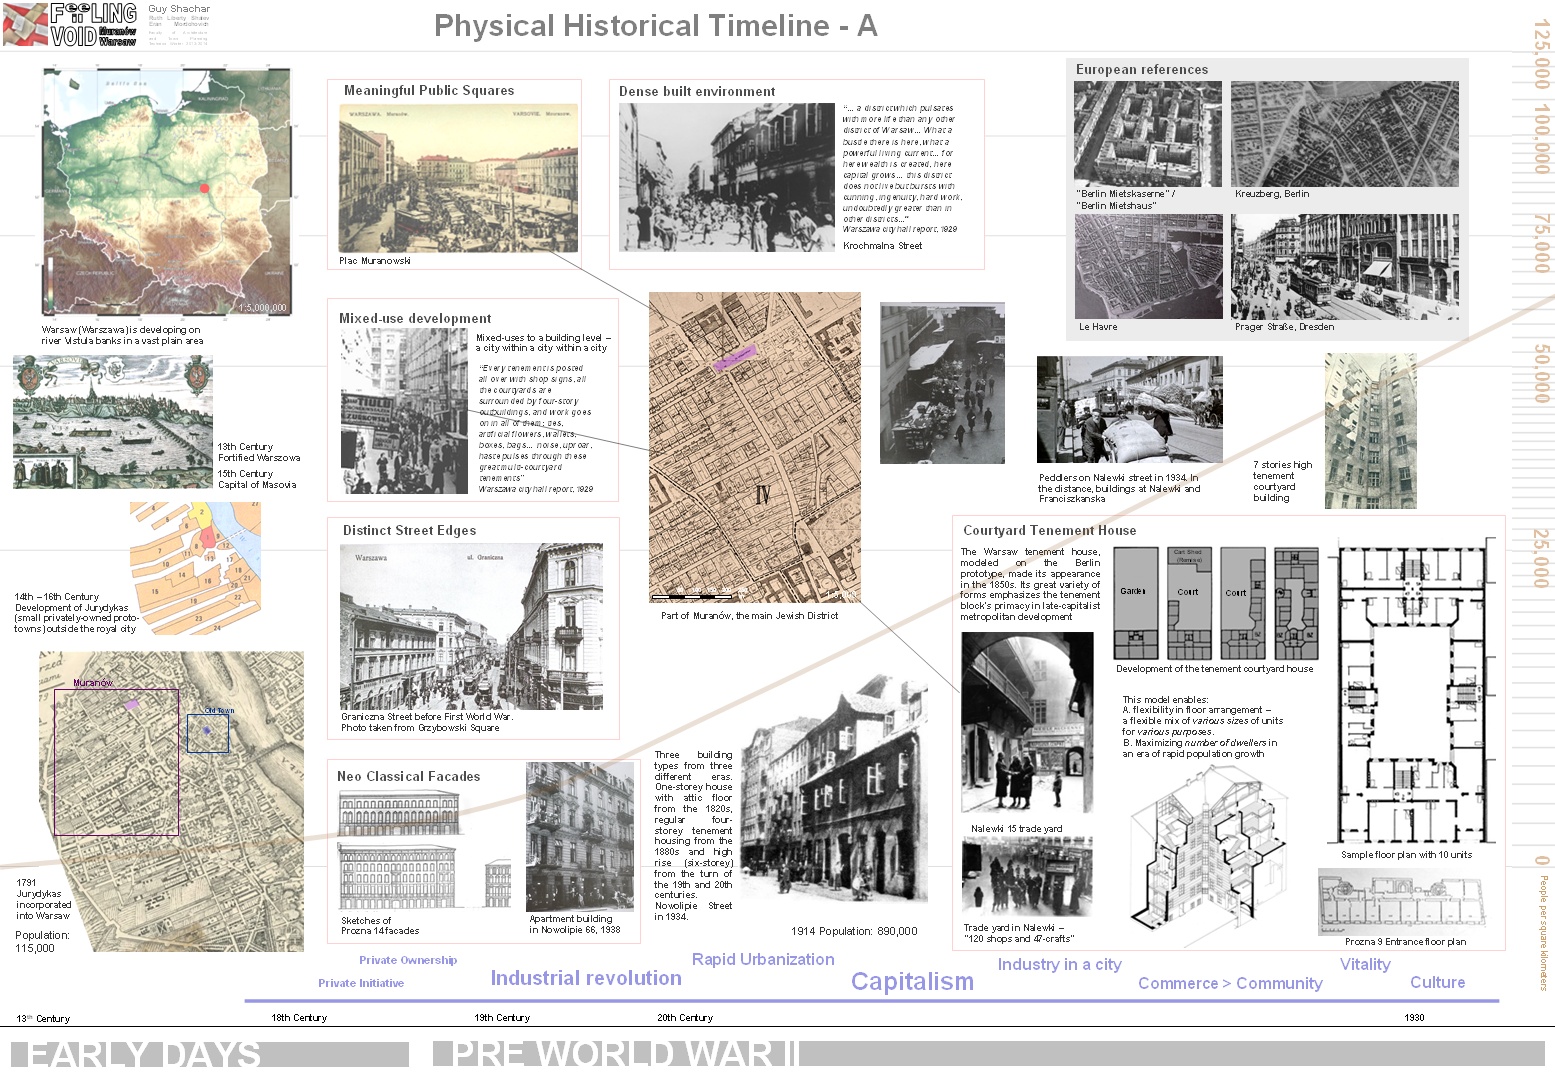Select the 'Capitalism' label

click(x=912, y=982)
